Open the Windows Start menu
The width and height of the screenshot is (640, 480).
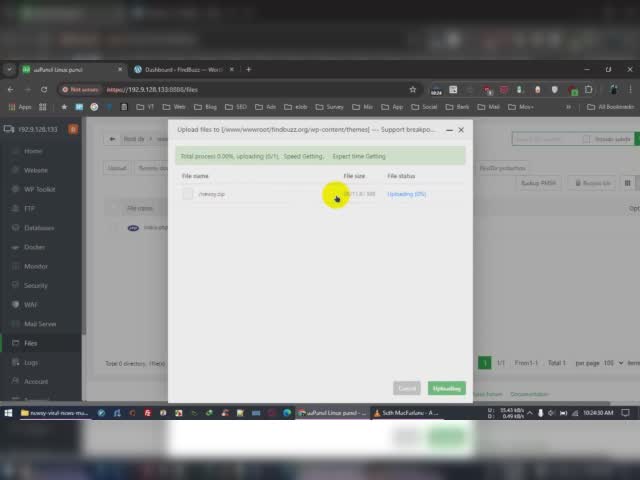[8, 413]
